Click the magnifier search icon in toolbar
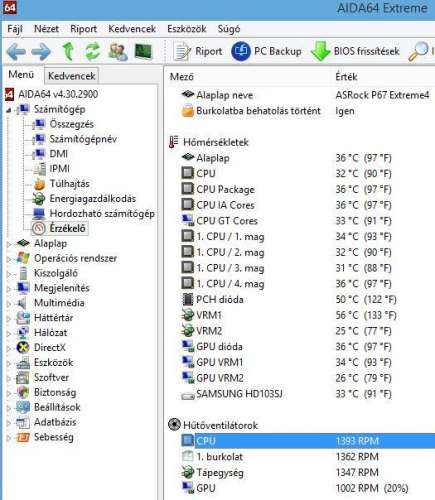The height and width of the screenshot is (500, 435). pos(418,51)
